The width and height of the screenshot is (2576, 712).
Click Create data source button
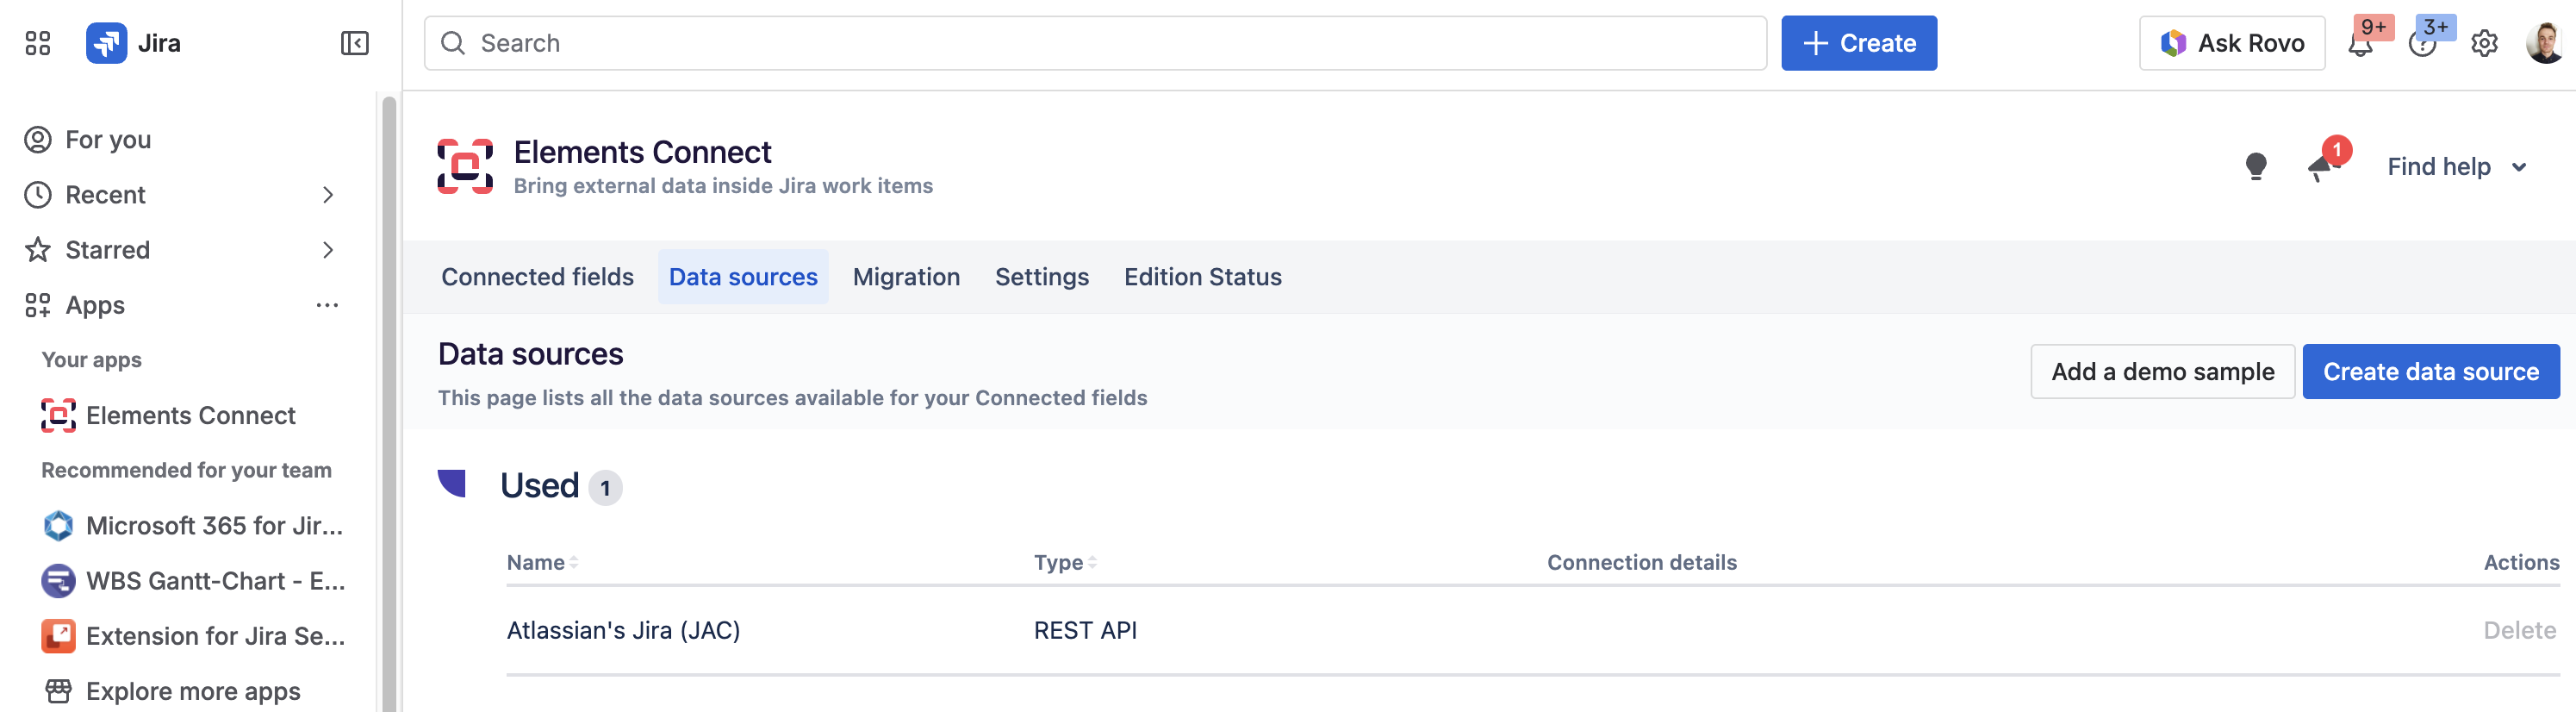(2431, 372)
